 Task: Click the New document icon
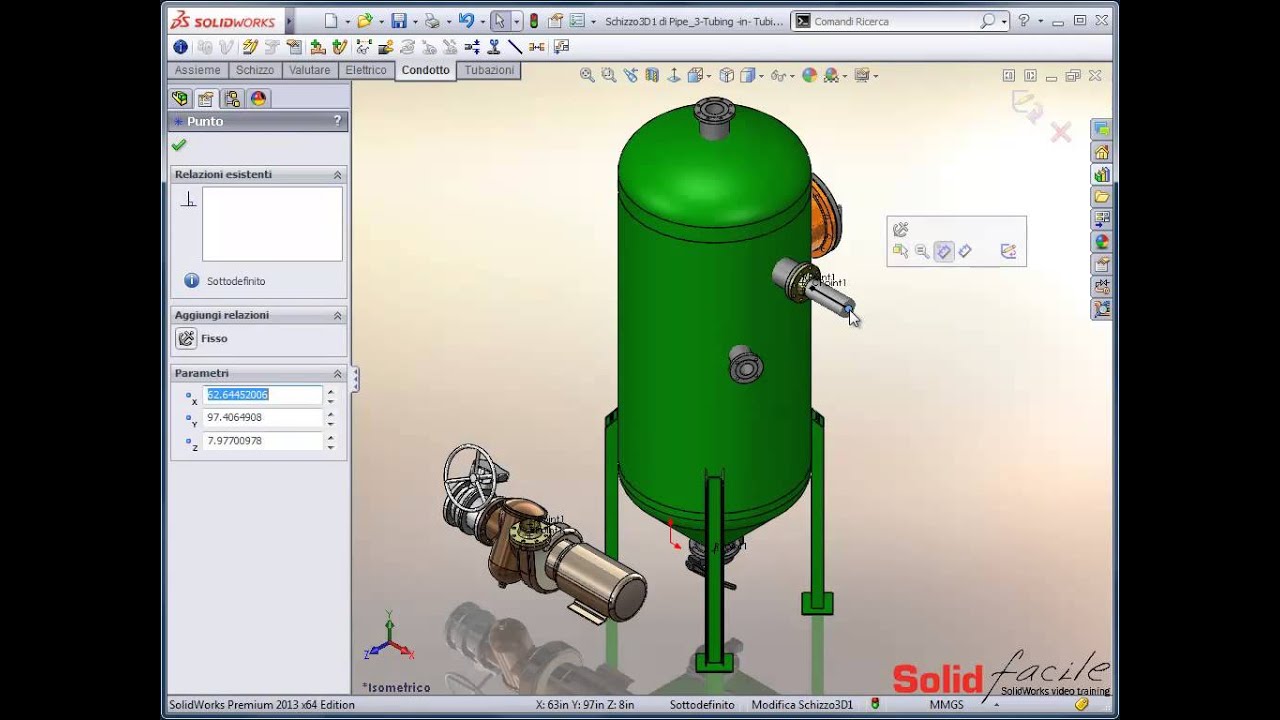(x=332, y=21)
